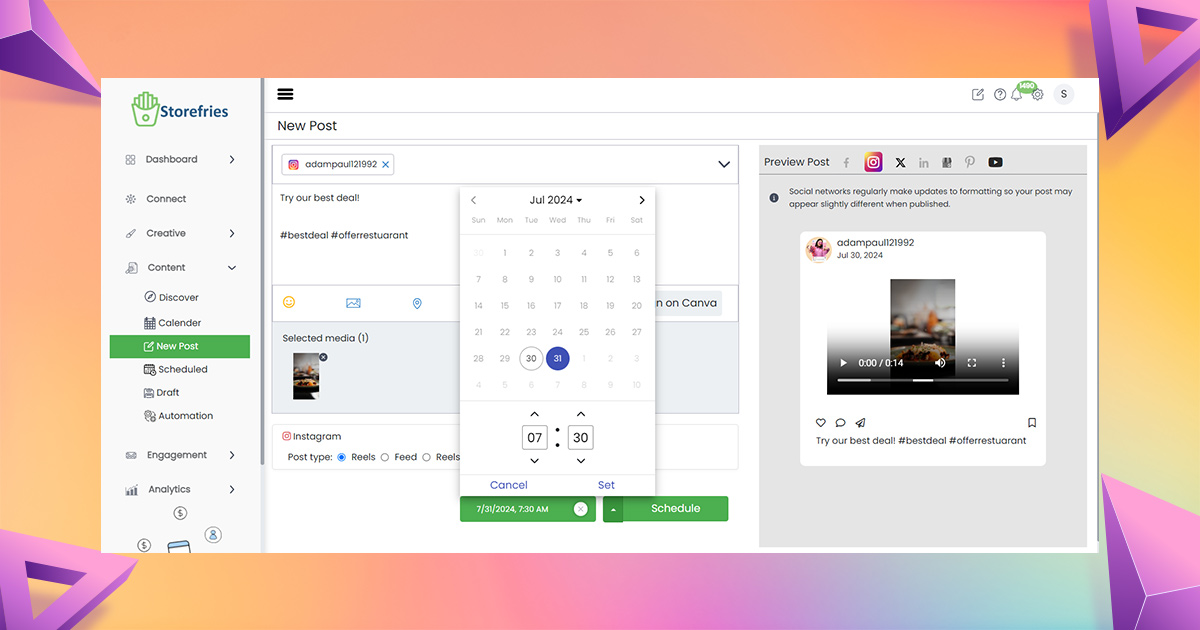Remove the selected media thumbnail
Screen dimensions: 1200x630
[323, 357]
